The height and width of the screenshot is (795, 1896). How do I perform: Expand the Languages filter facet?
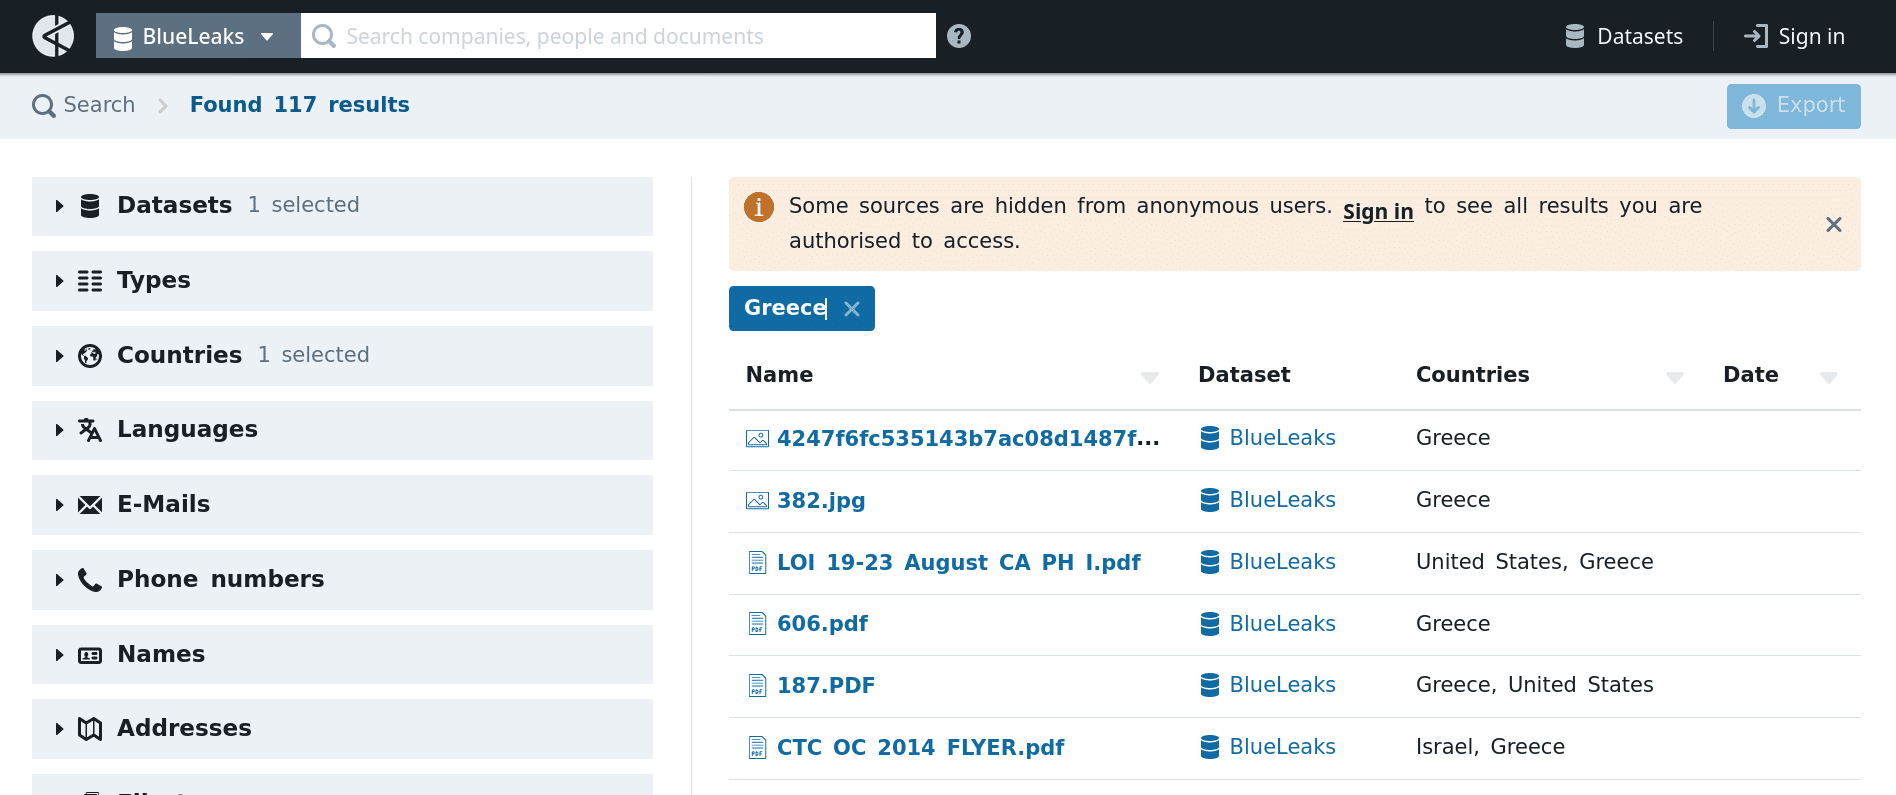click(342, 430)
